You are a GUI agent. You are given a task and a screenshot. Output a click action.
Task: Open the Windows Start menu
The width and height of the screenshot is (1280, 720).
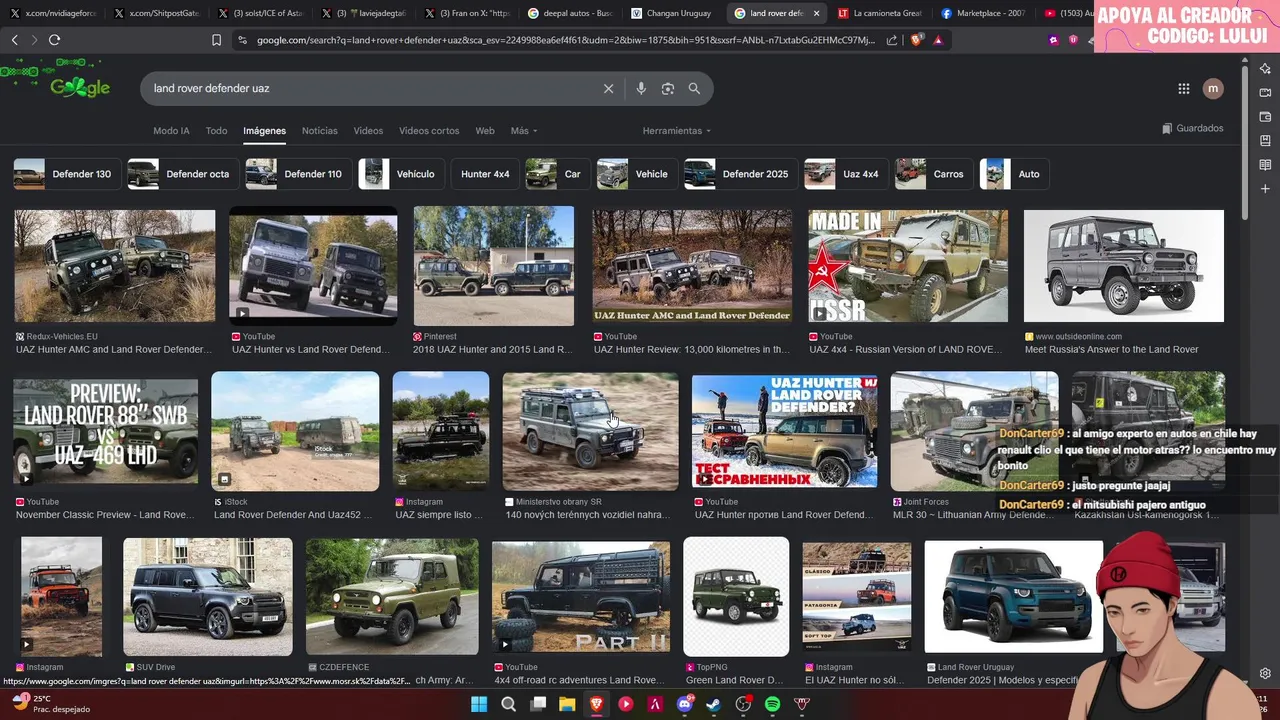479,704
